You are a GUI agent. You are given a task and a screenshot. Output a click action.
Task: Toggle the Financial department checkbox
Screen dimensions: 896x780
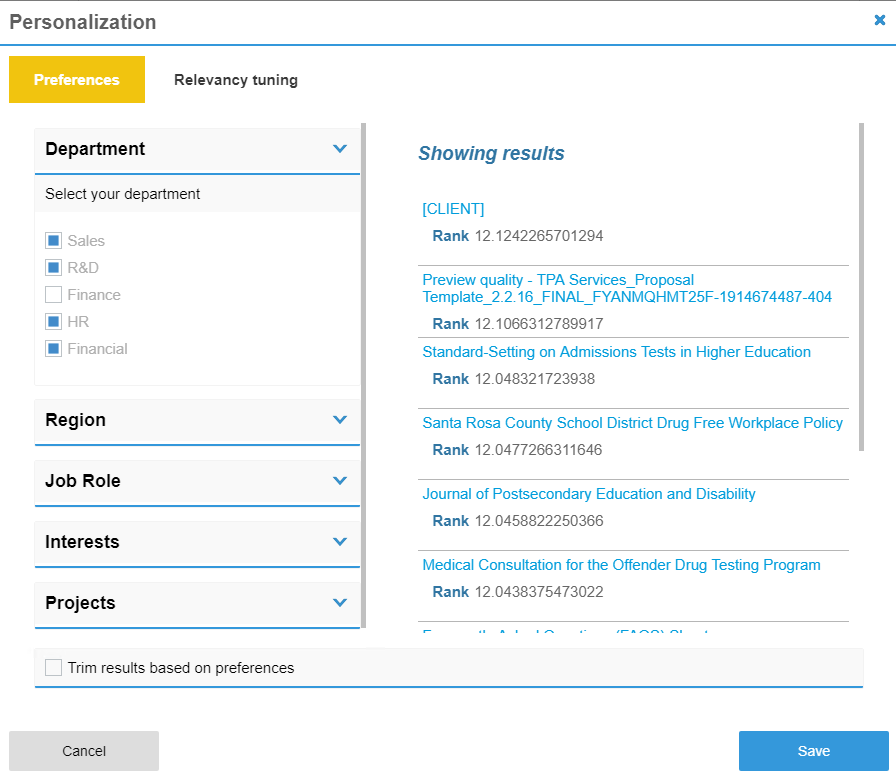click(x=54, y=349)
